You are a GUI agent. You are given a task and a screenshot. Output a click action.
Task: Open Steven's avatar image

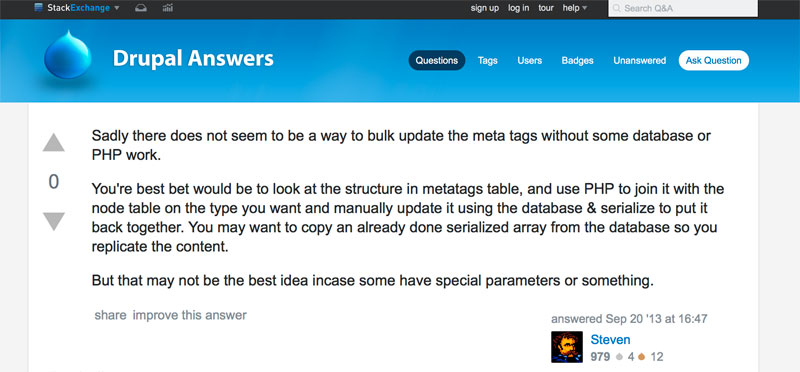pos(567,347)
